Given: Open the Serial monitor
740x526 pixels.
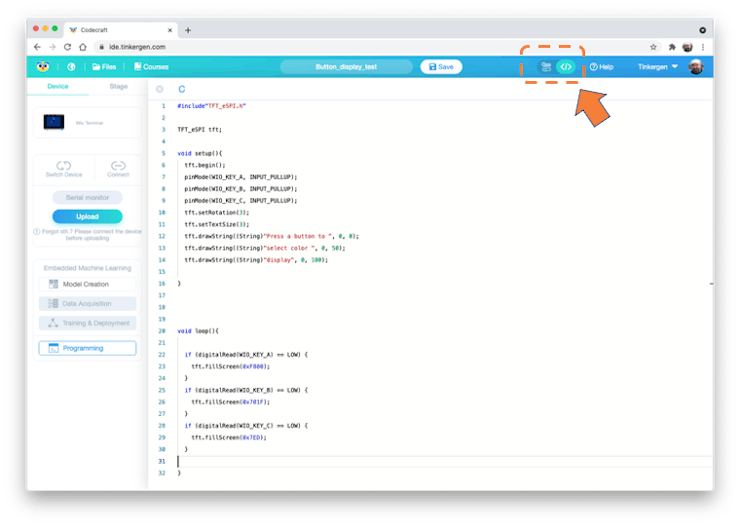Looking at the screenshot, I should tap(87, 198).
